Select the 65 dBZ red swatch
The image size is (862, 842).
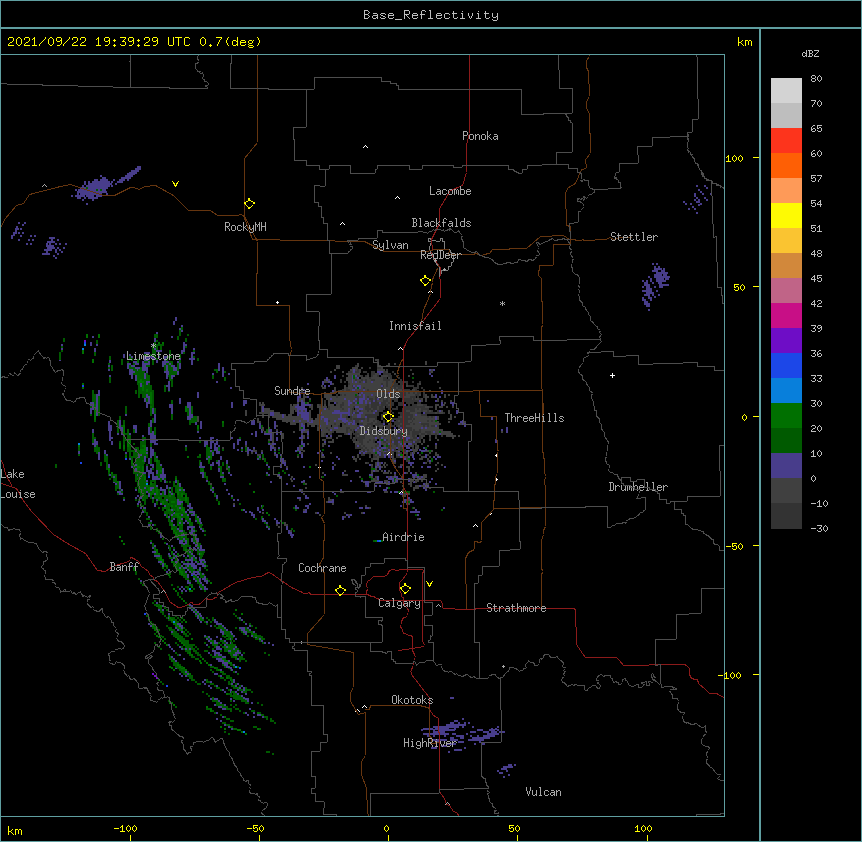(786, 140)
